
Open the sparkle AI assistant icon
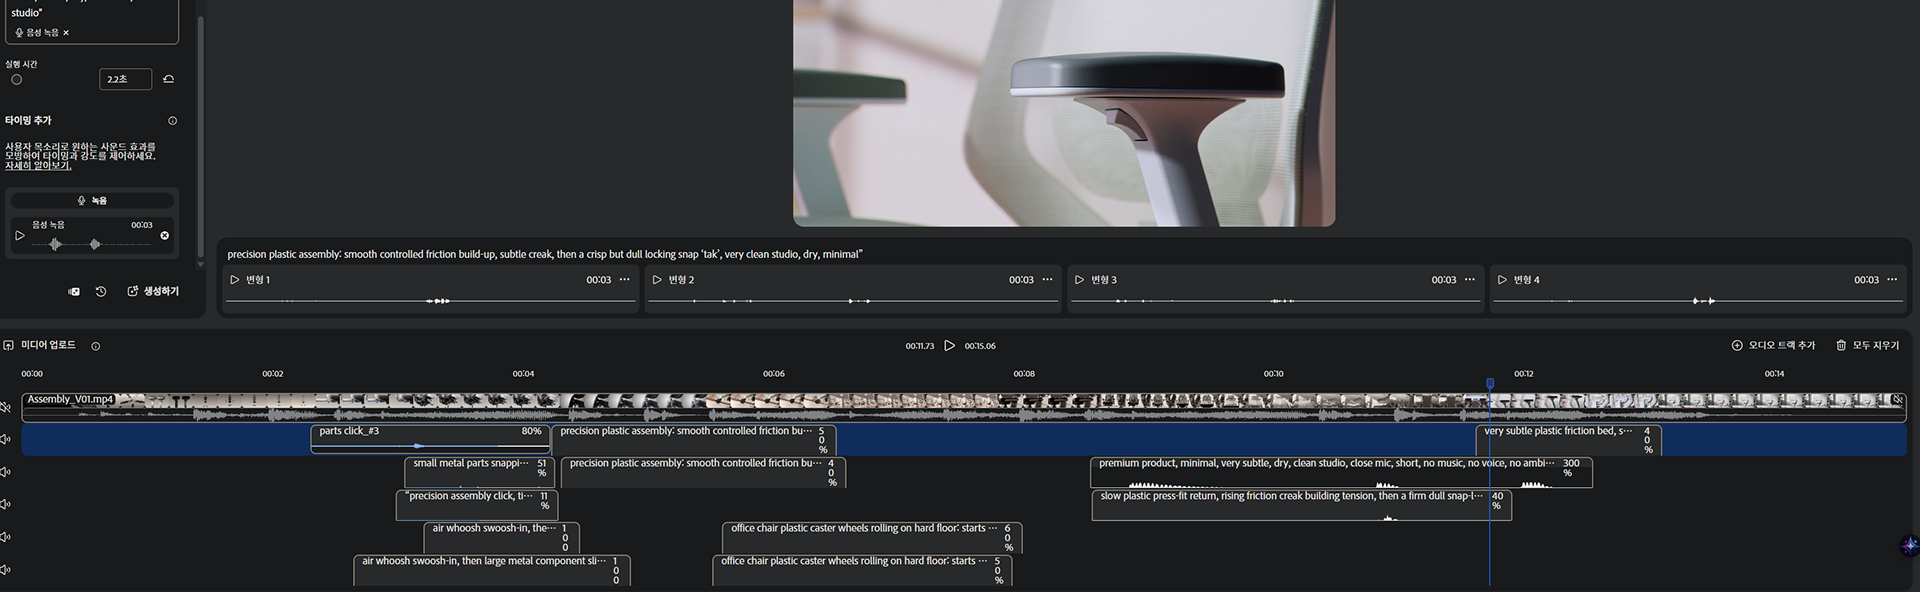click(x=1909, y=545)
